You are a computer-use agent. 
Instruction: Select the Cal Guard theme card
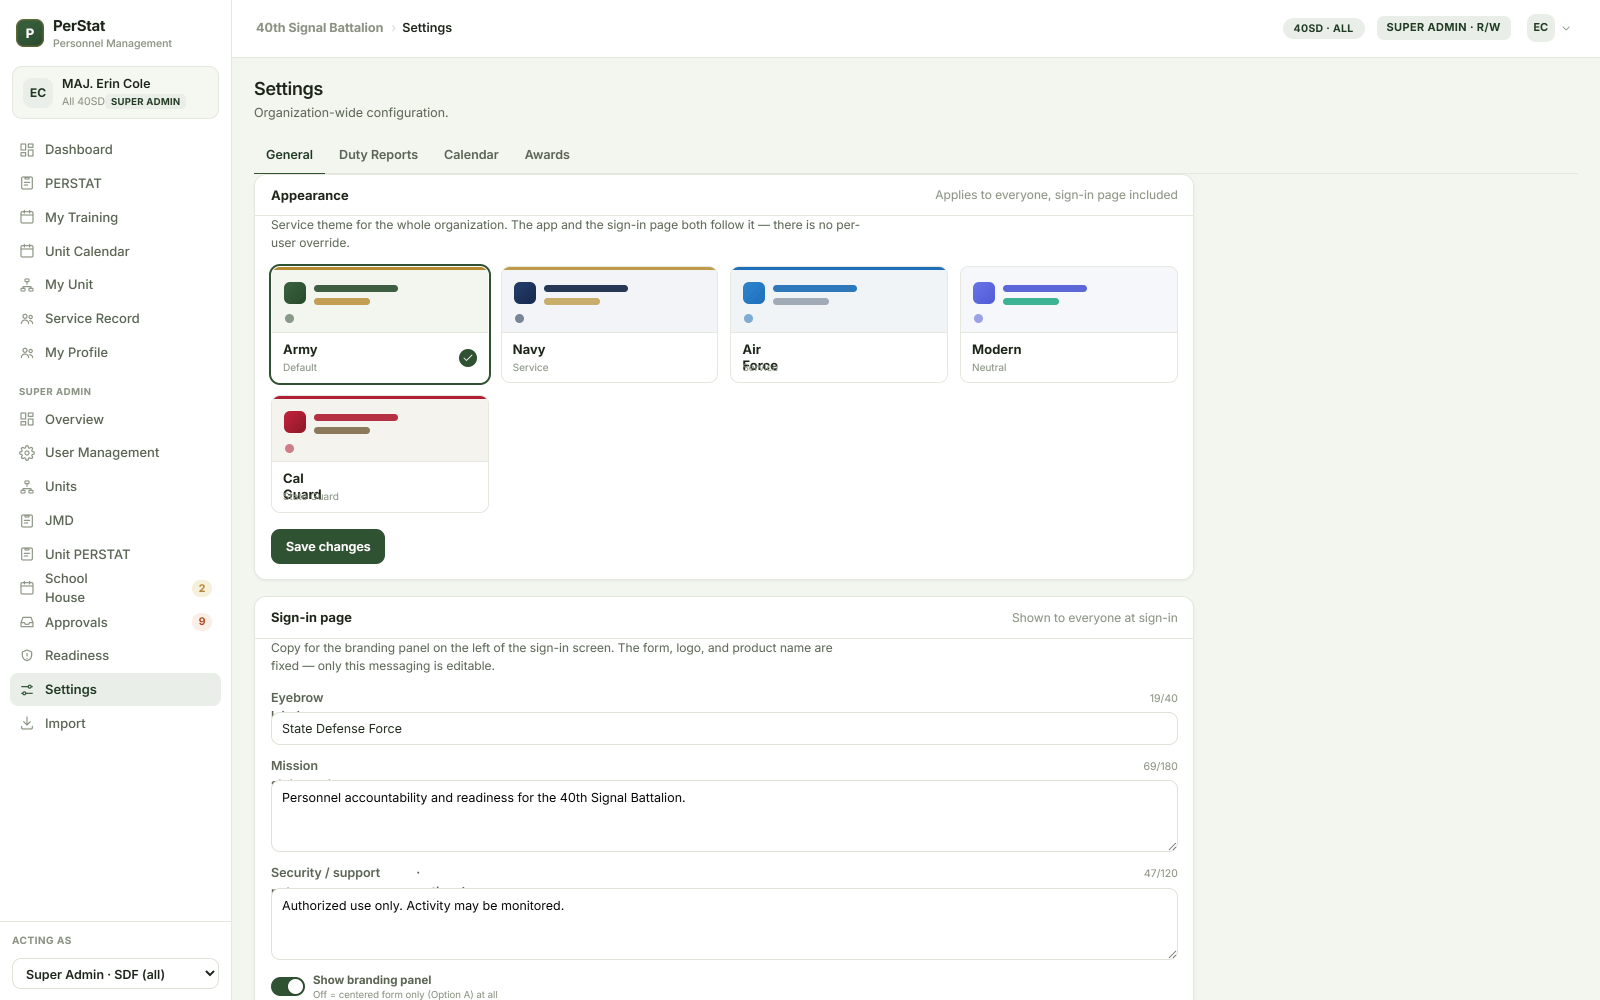pos(380,454)
